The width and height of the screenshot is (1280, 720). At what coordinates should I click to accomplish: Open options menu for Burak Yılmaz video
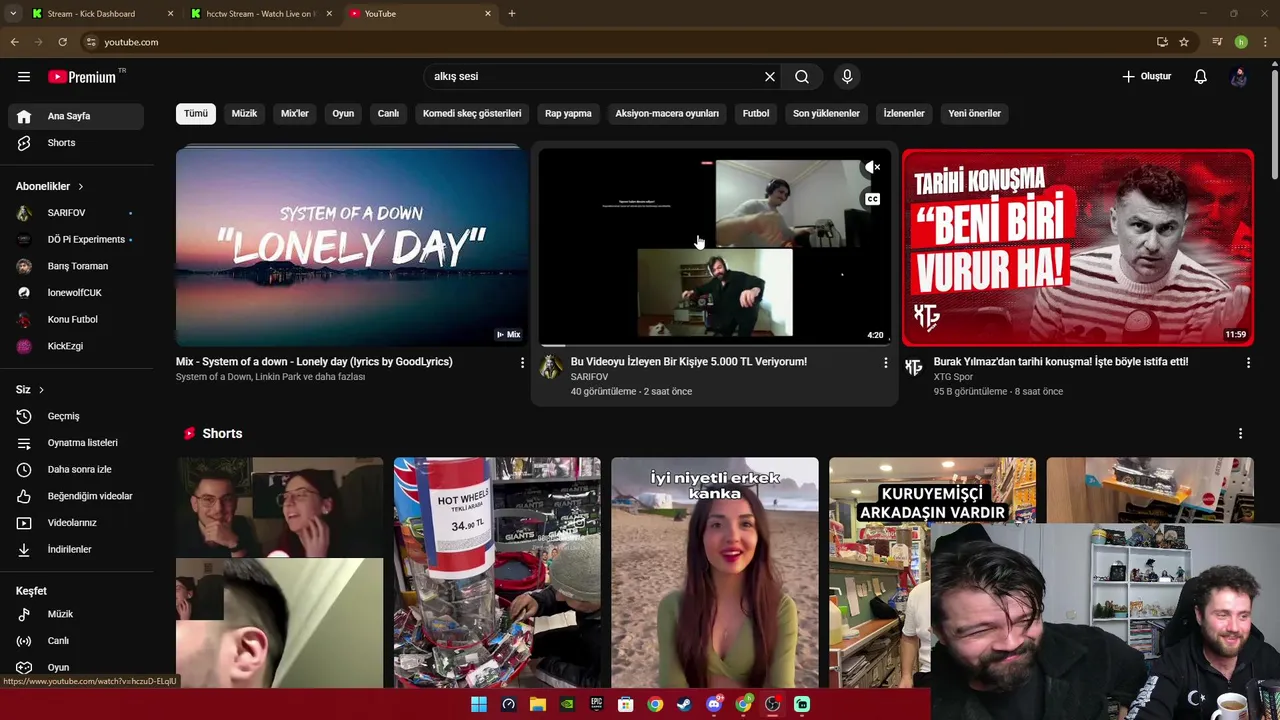pos(1248,363)
